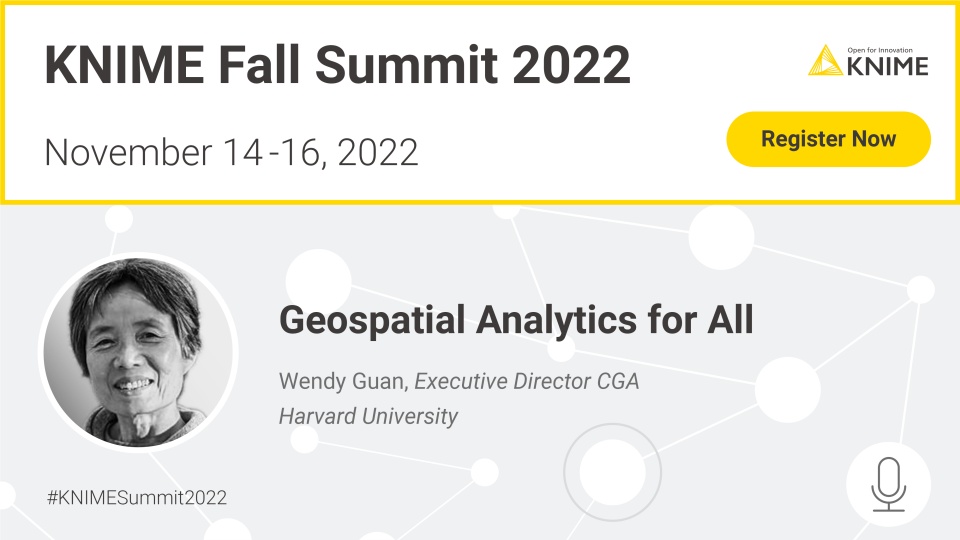
Task: Click the small node at far right edge
Action: 920,289
